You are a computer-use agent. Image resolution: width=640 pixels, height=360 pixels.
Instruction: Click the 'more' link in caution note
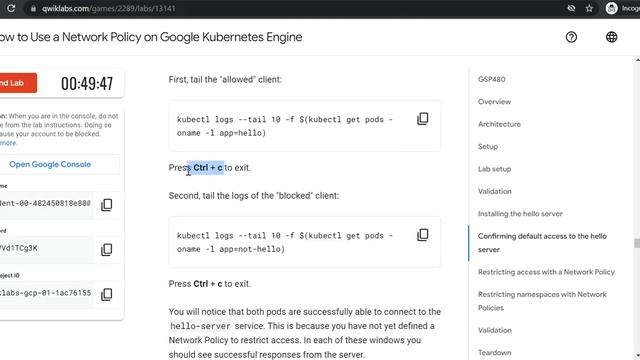pyautogui.click(x=8, y=143)
